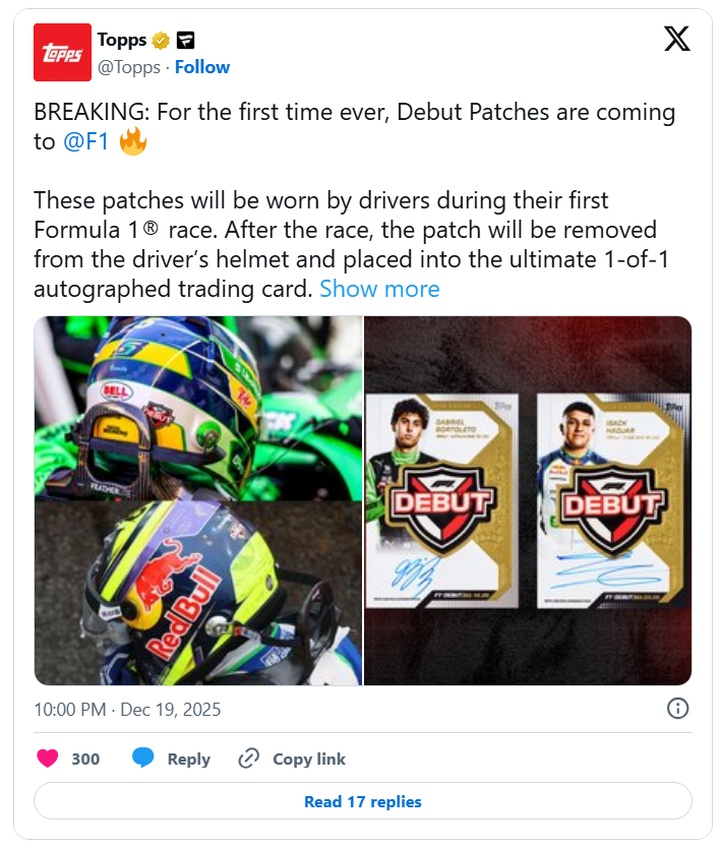720x848 pixels.
Task: Click the Reply label
Action: (189, 759)
